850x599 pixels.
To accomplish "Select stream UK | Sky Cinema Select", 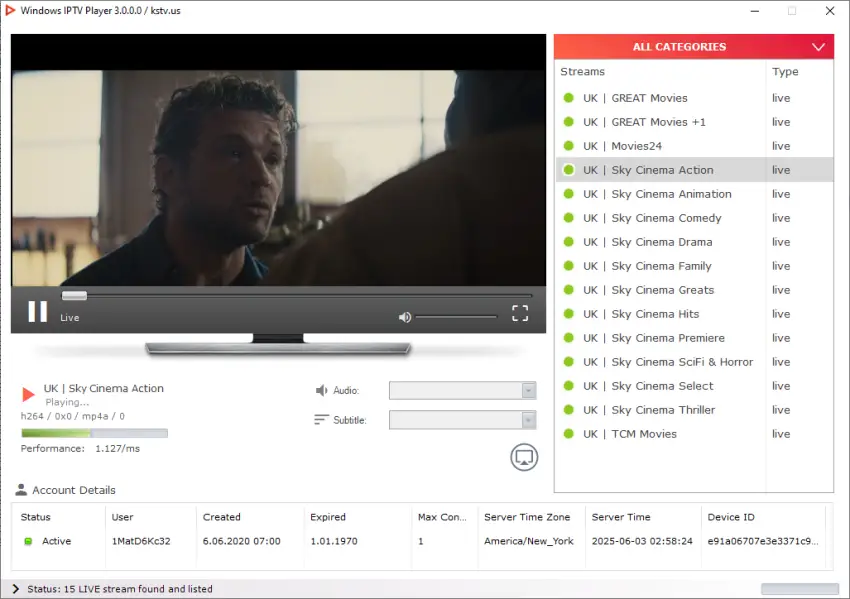I will click(694, 386).
